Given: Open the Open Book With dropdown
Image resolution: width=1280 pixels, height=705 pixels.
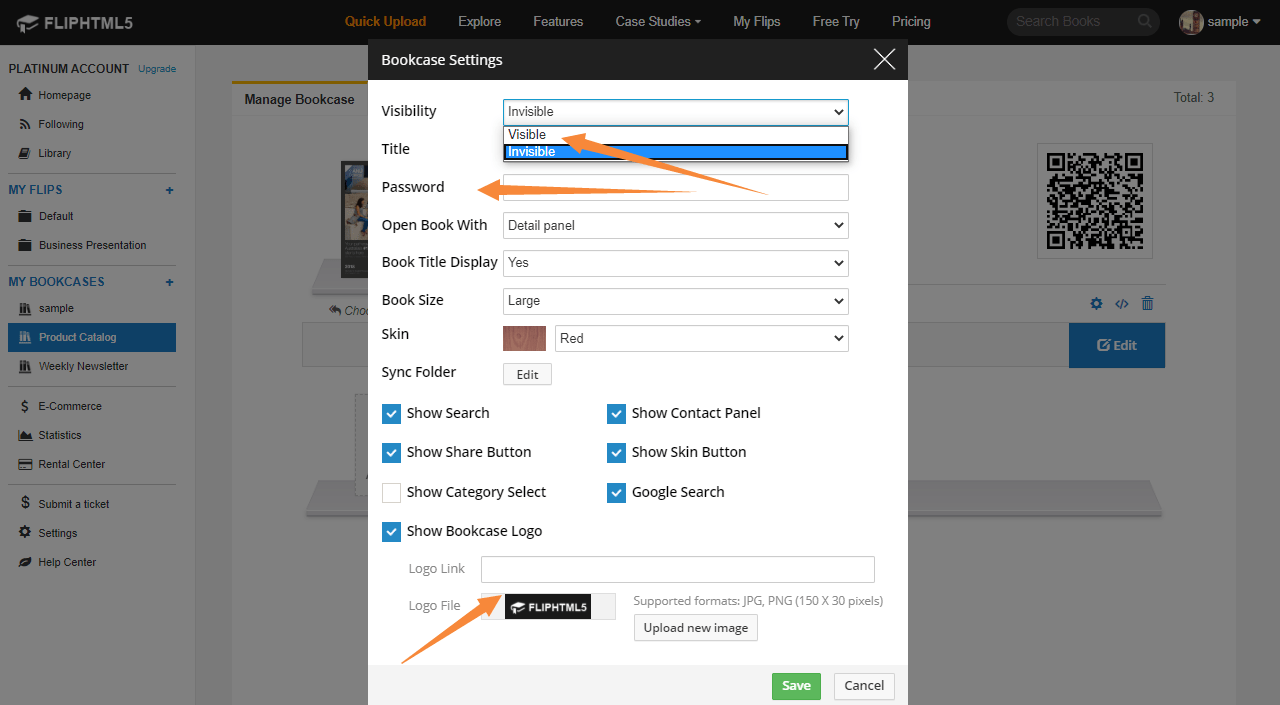Looking at the screenshot, I should coord(675,225).
